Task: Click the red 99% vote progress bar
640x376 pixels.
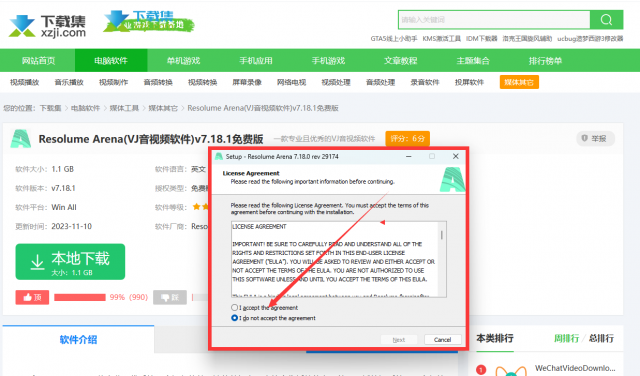Action: [80, 297]
